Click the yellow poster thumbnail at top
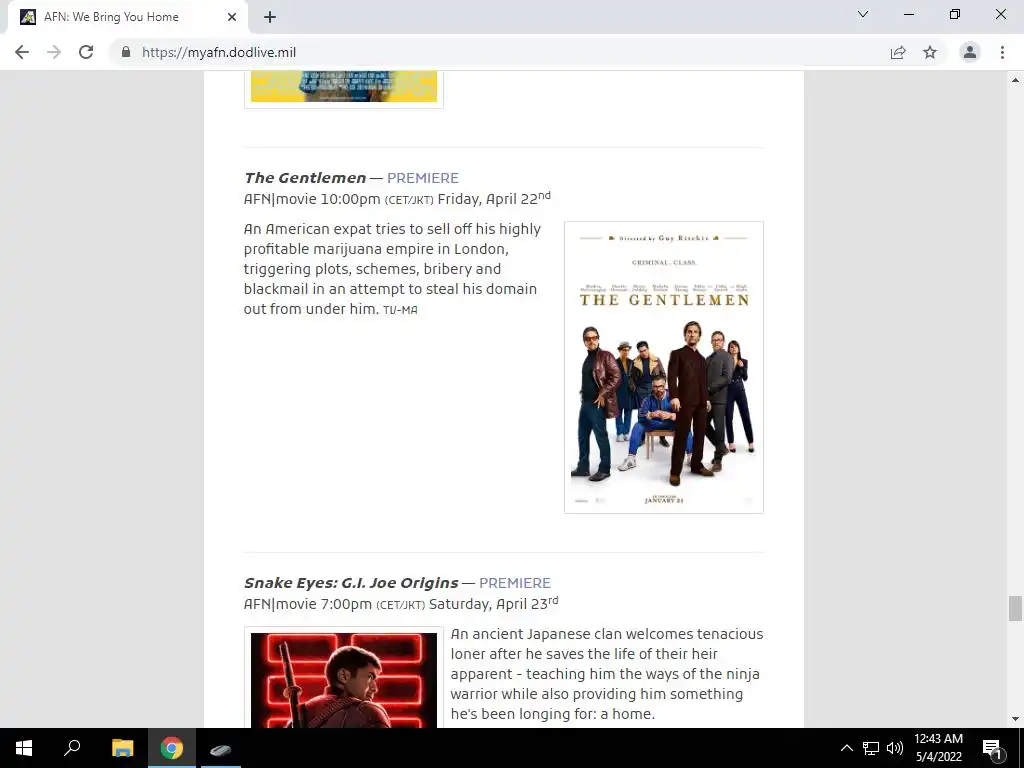The height and width of the screenshot is (768, 1024). [x=344, y=88]
